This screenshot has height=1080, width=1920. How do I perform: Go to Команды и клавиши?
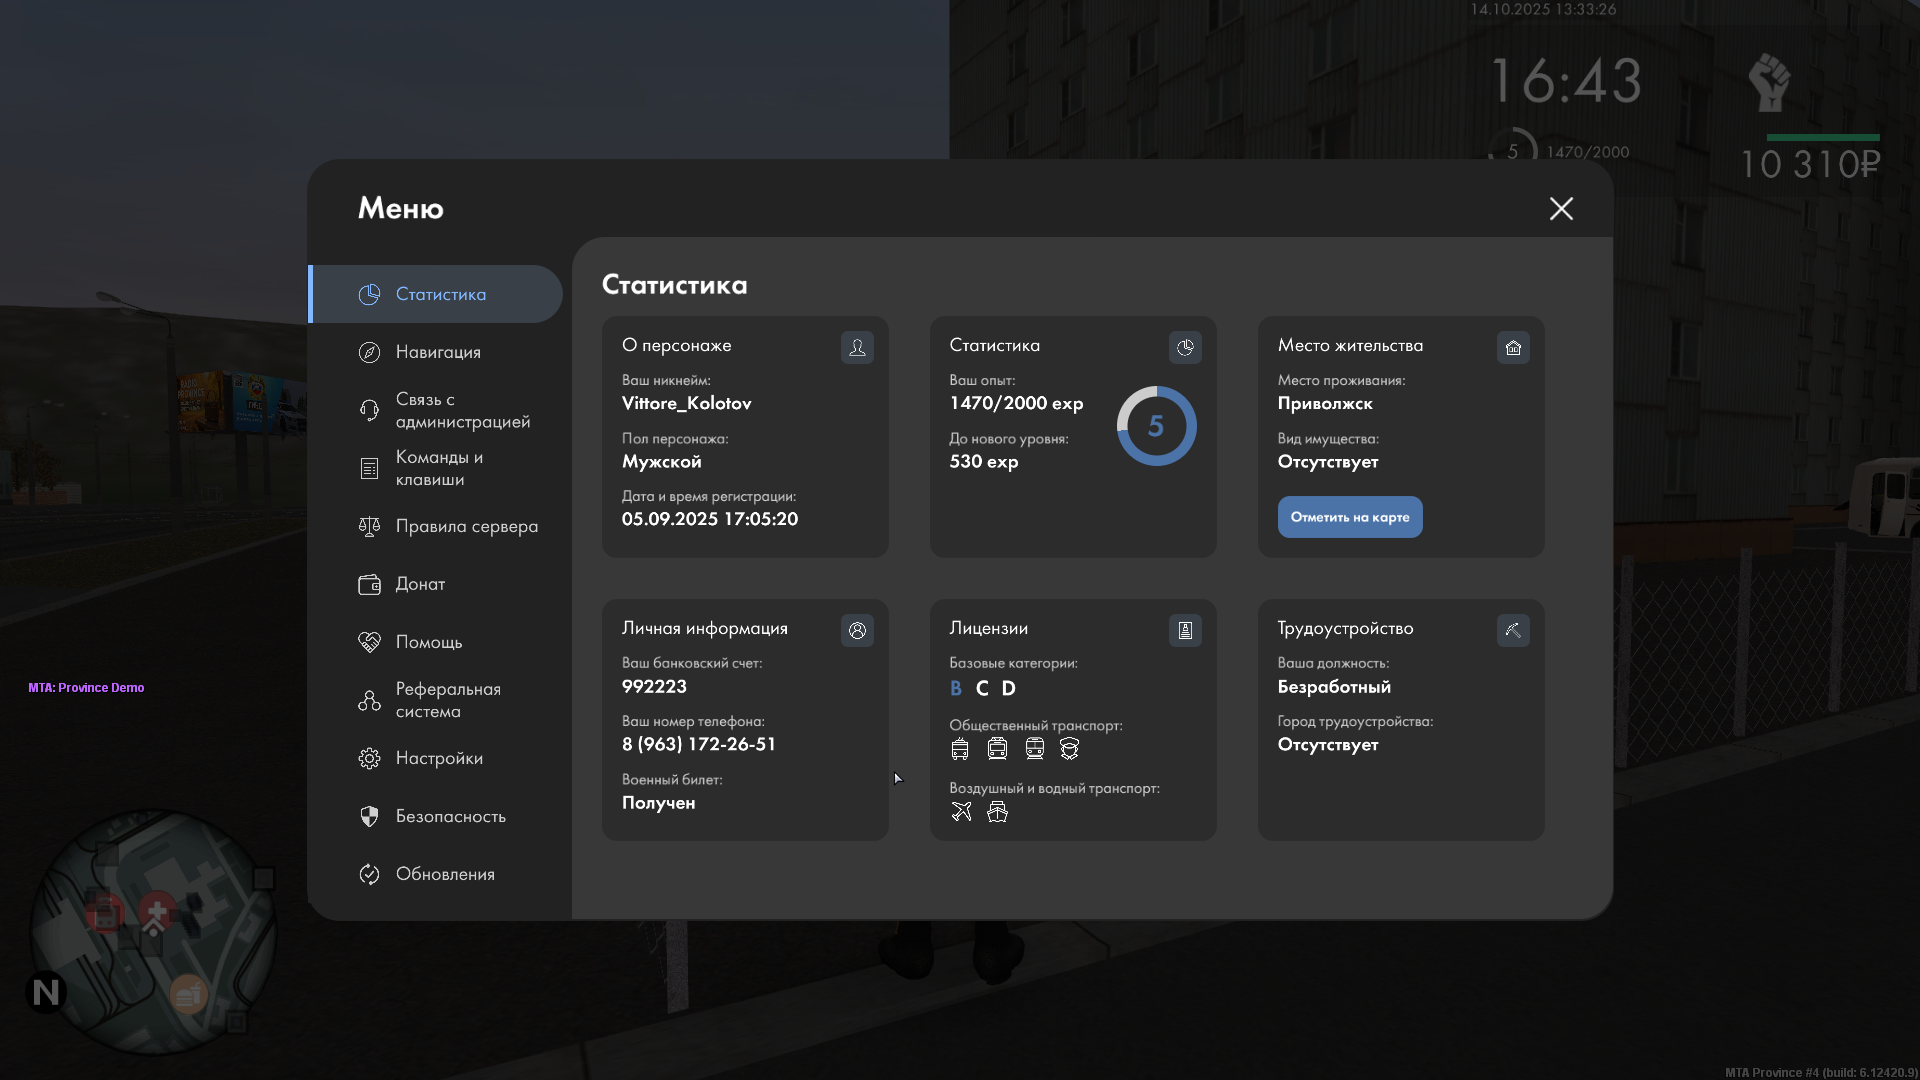[x=438, y=468]
